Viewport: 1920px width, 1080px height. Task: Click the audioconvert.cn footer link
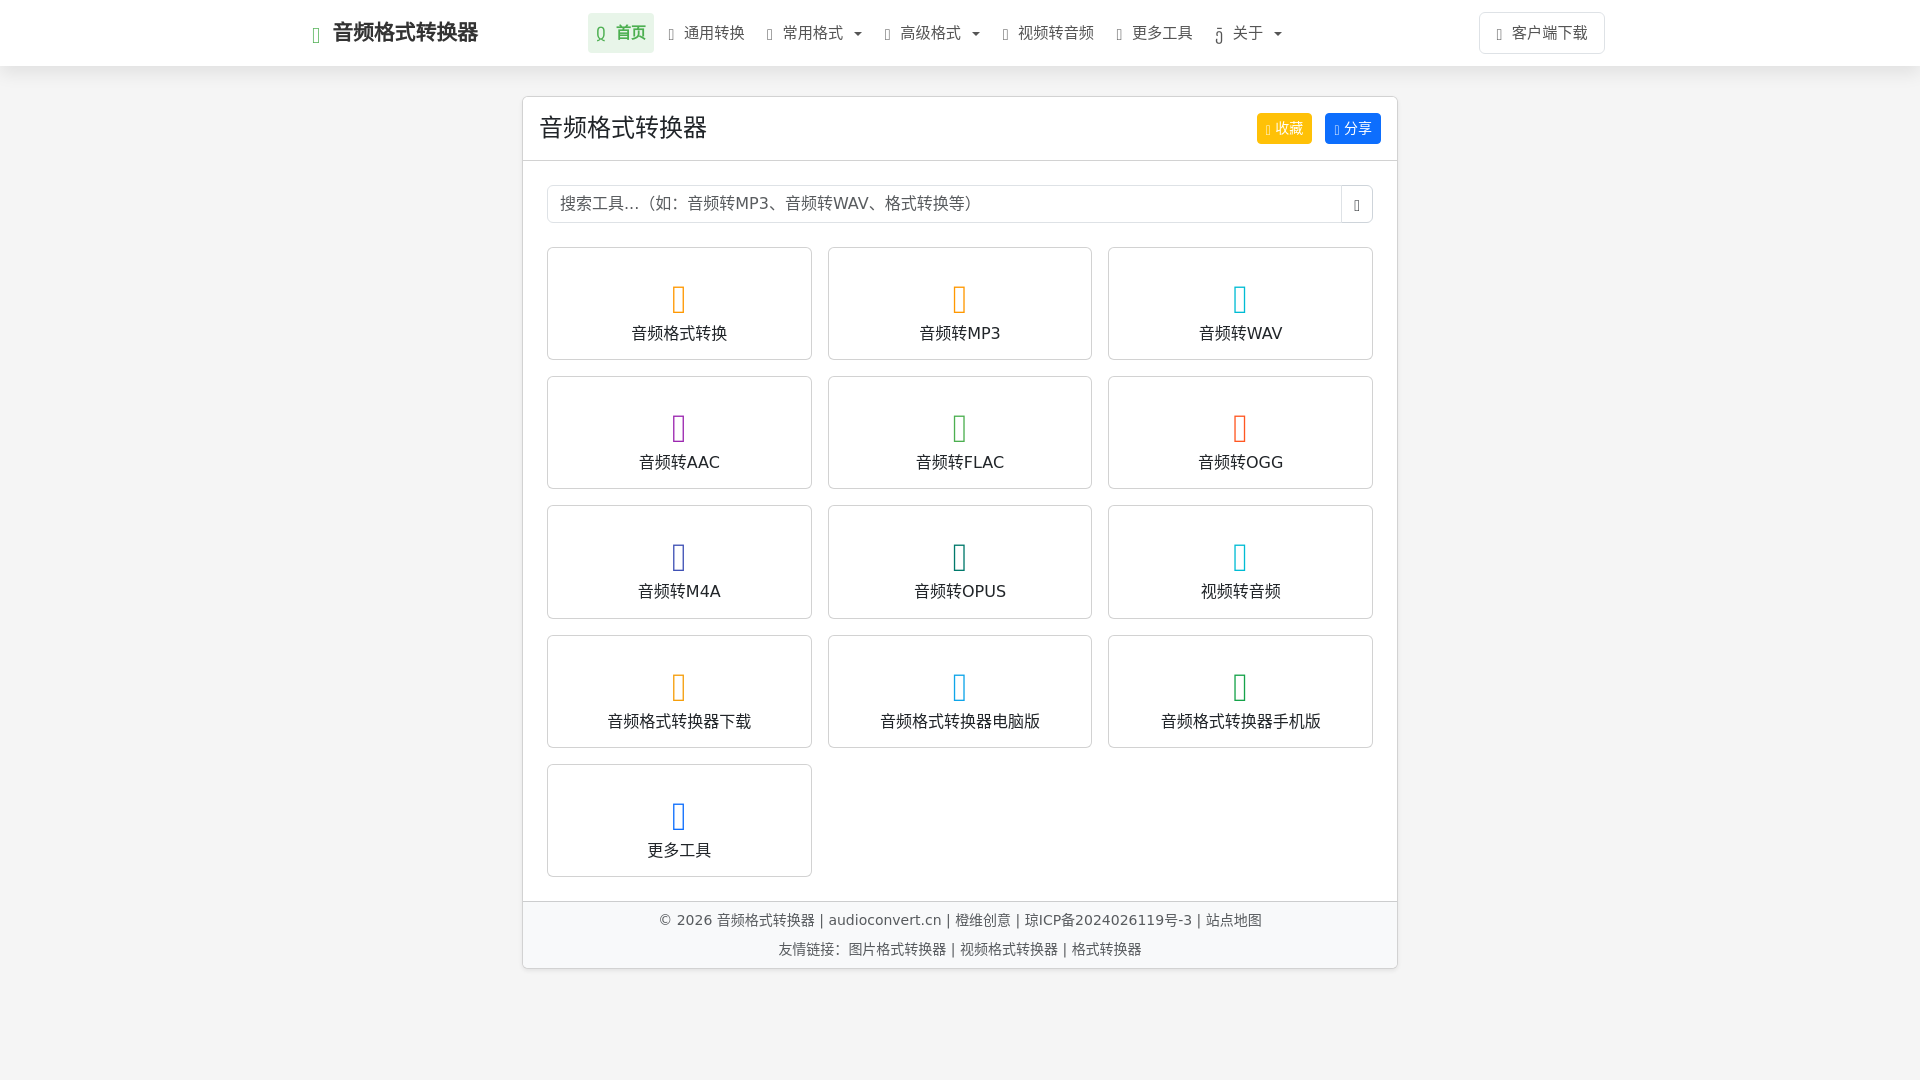tap(885, 920)
